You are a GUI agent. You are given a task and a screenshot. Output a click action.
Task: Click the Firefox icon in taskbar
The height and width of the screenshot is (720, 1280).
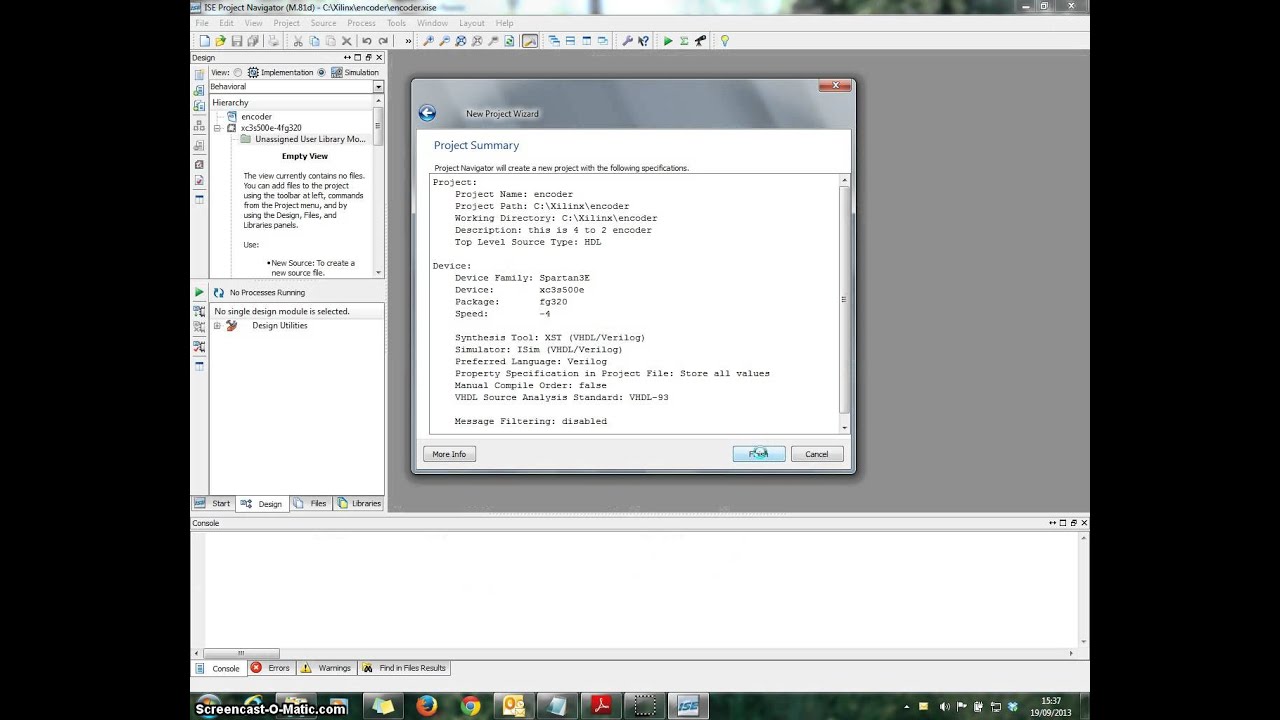pos(427,706)
